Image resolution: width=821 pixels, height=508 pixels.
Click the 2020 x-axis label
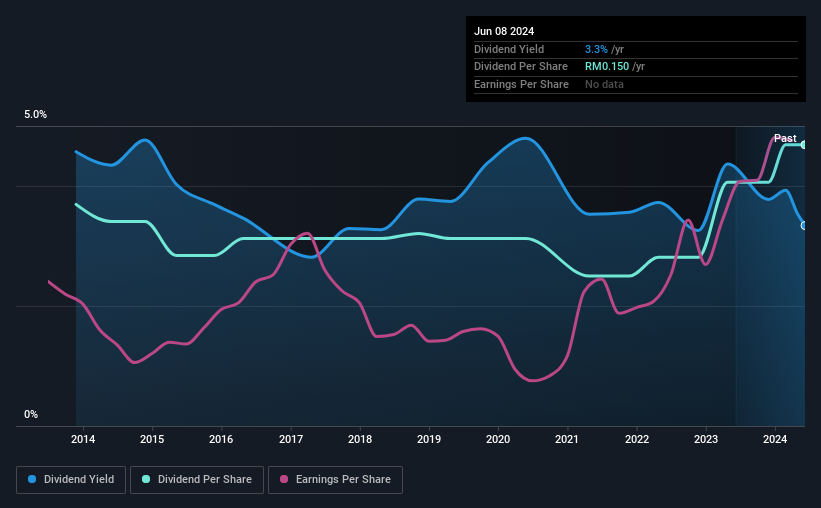[498, 439]
